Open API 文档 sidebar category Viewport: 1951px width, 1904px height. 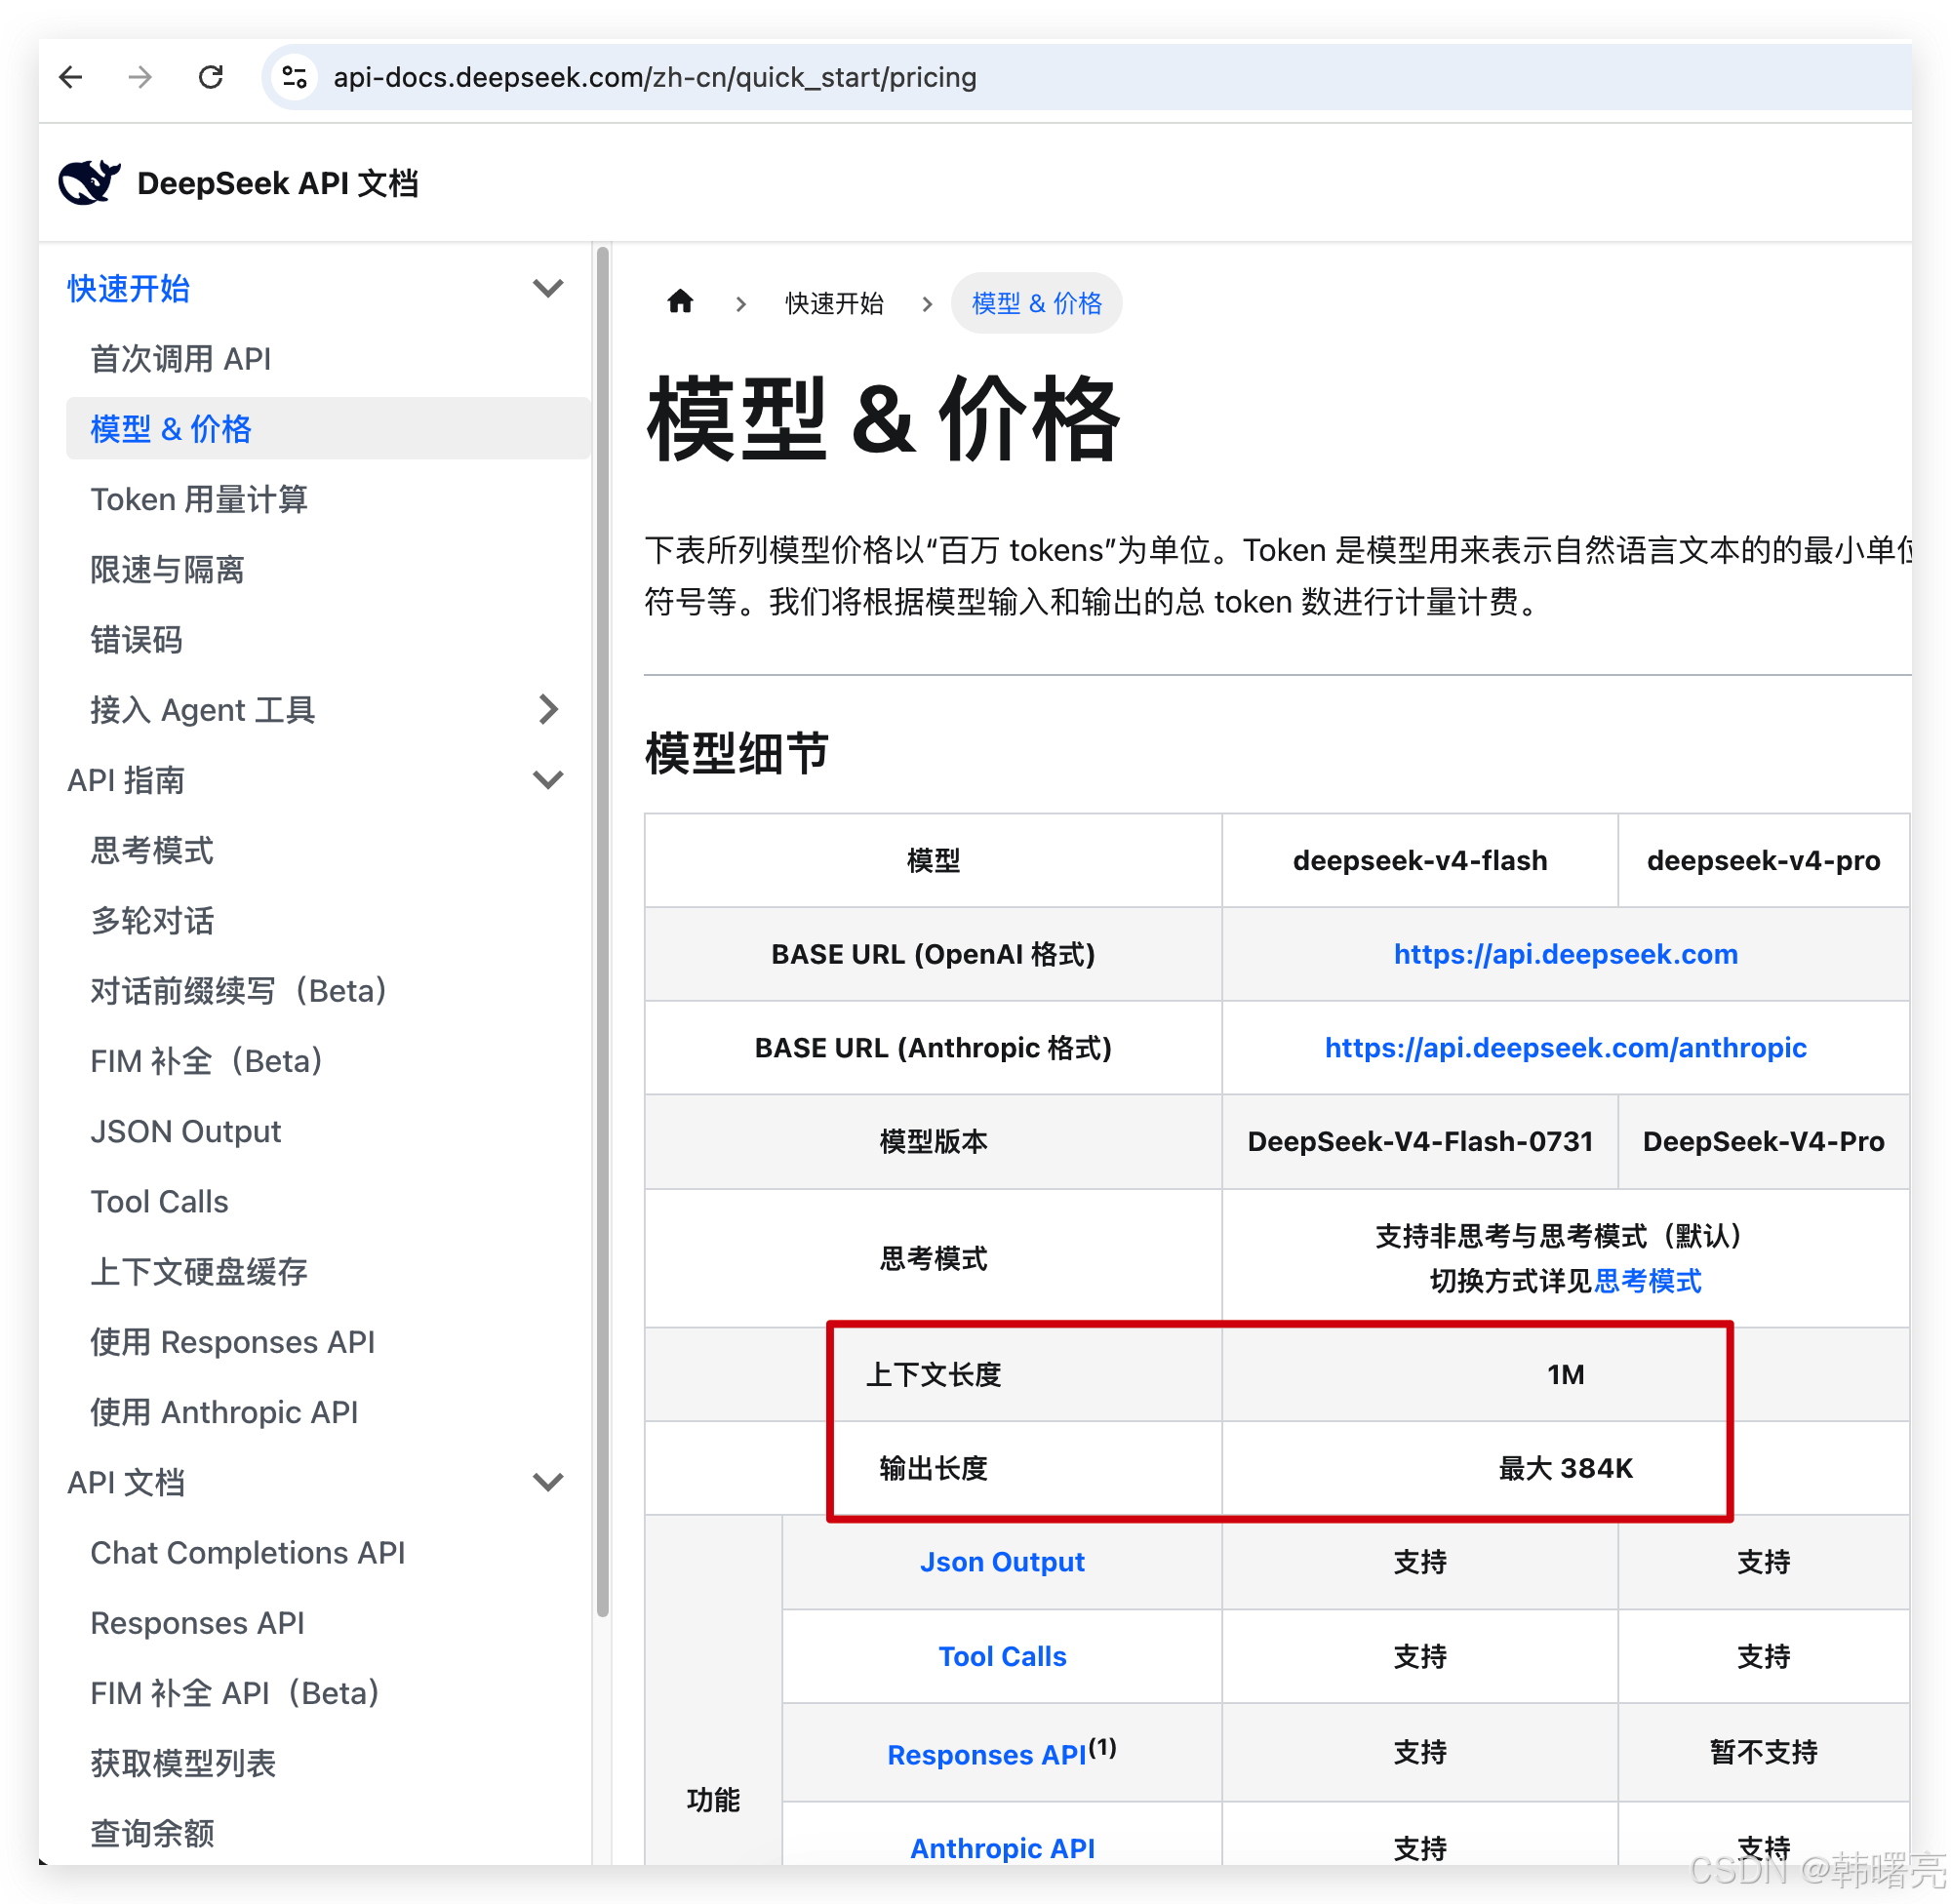(x=126, y=1482)
